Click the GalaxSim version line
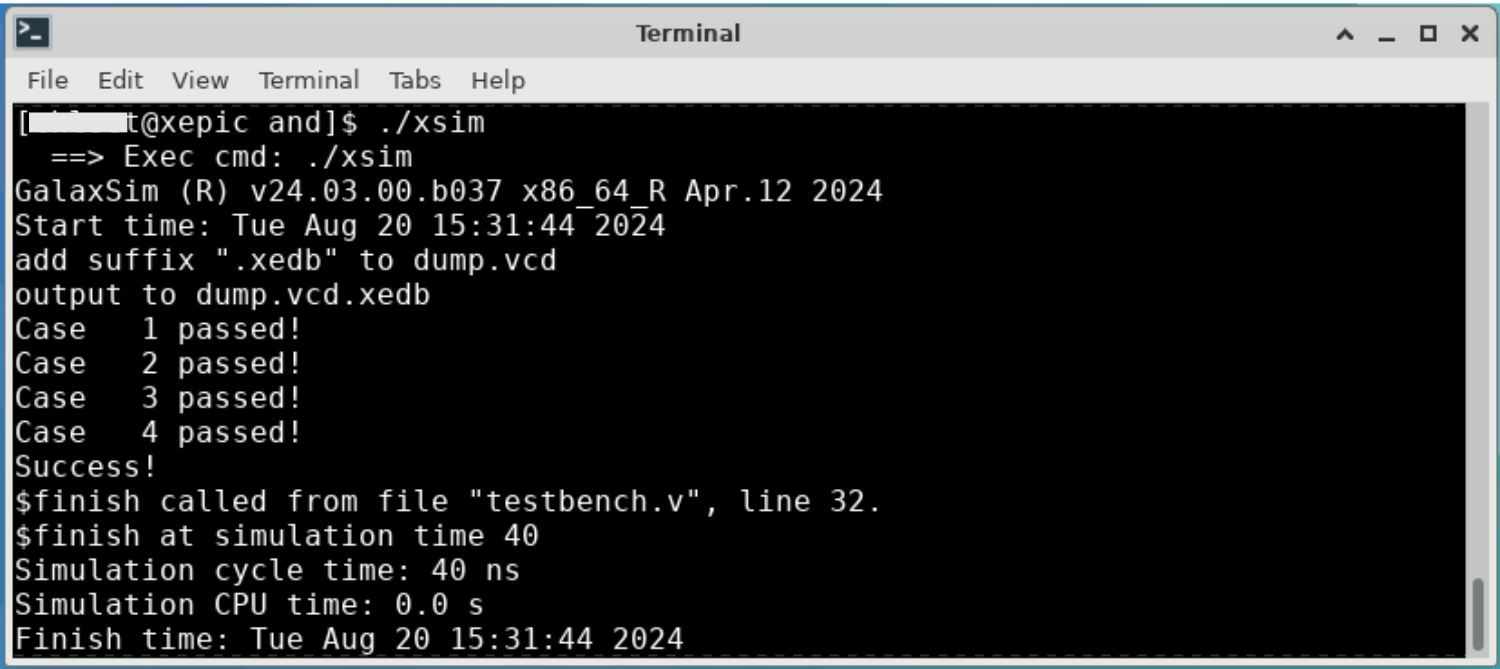1500x669 pixels. (448, 192)
